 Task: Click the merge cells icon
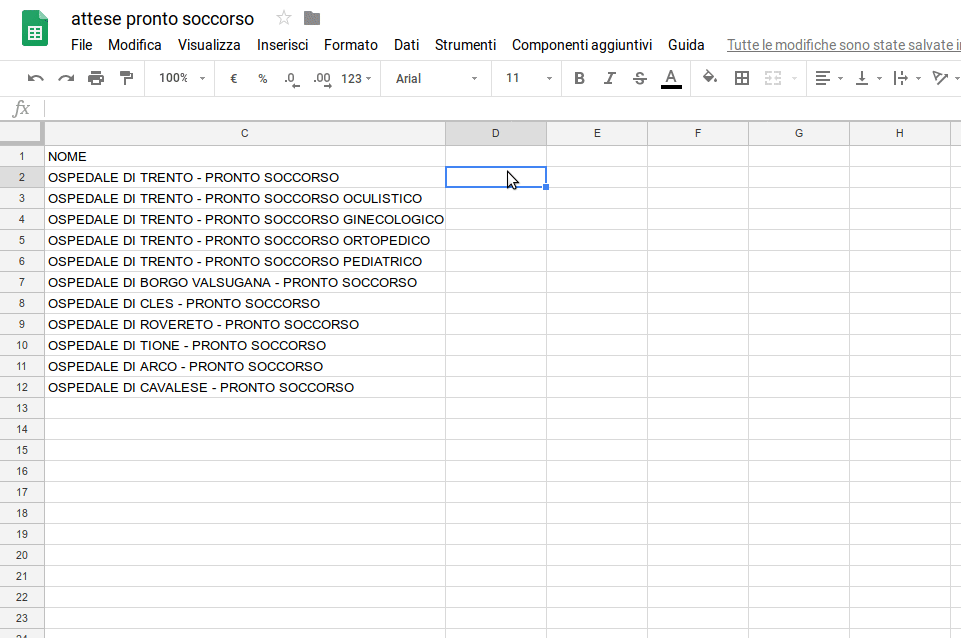pyautogui.click(x=773, y=78)
